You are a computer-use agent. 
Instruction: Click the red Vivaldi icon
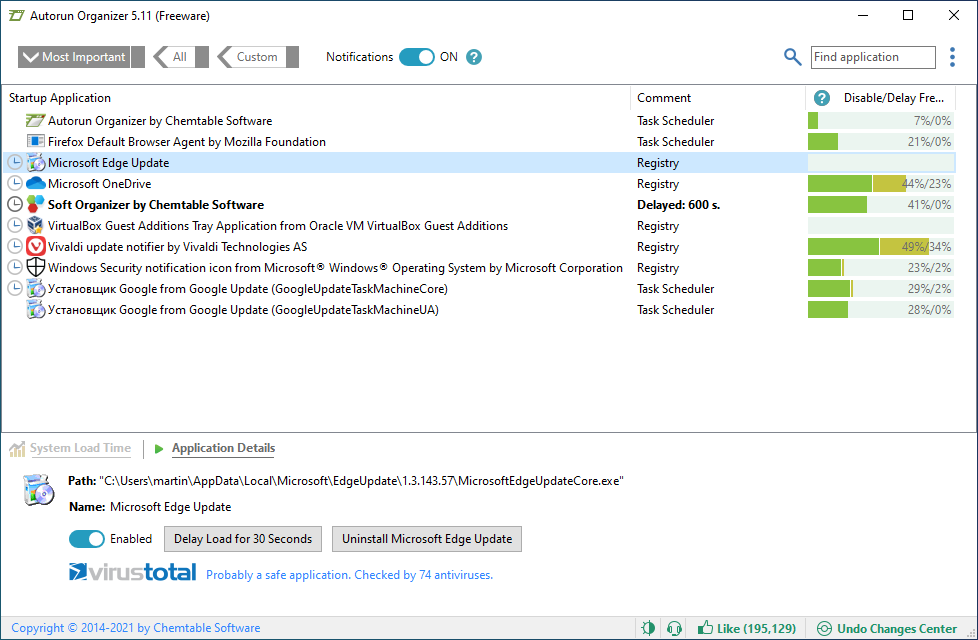pos(36,246)
